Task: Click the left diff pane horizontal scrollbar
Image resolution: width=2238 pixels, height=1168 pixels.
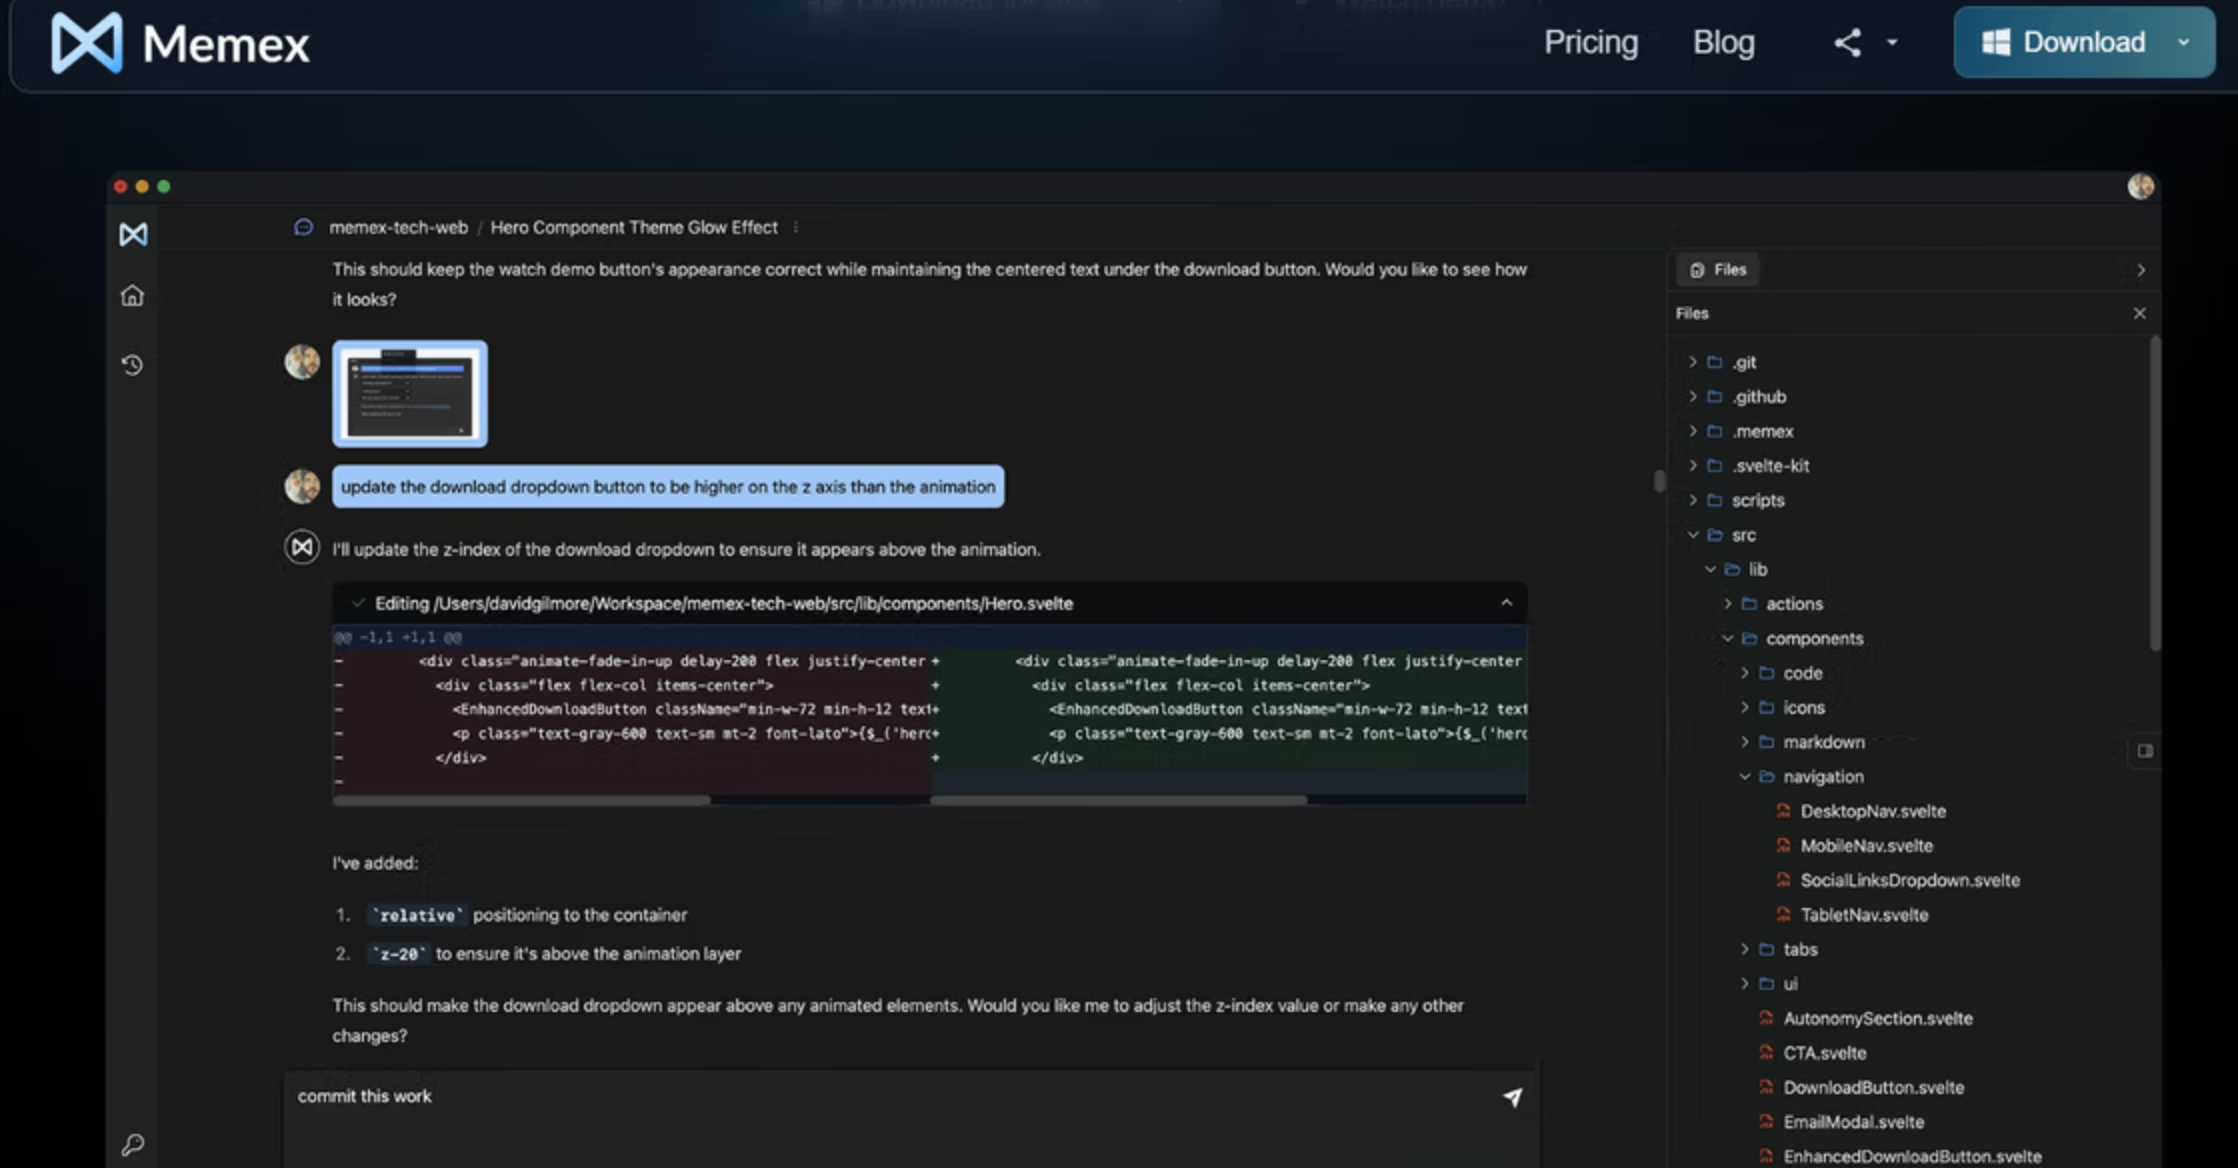Action: [522, 800]
